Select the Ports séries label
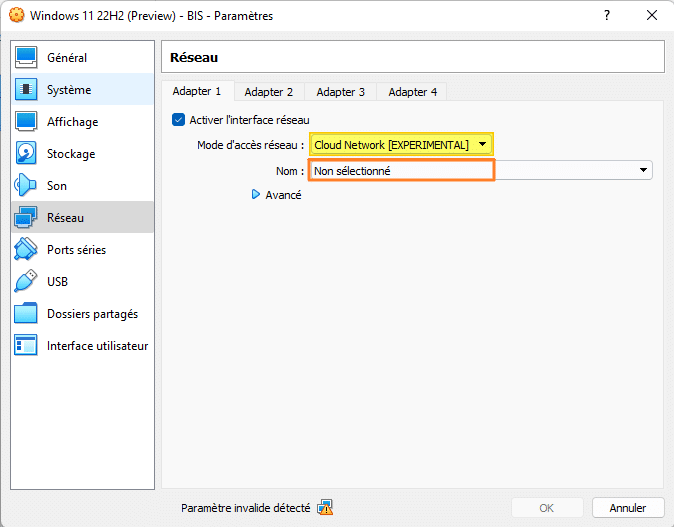Image resolution: width=674 pixels, height=527 pixels. tap(77, 250)
